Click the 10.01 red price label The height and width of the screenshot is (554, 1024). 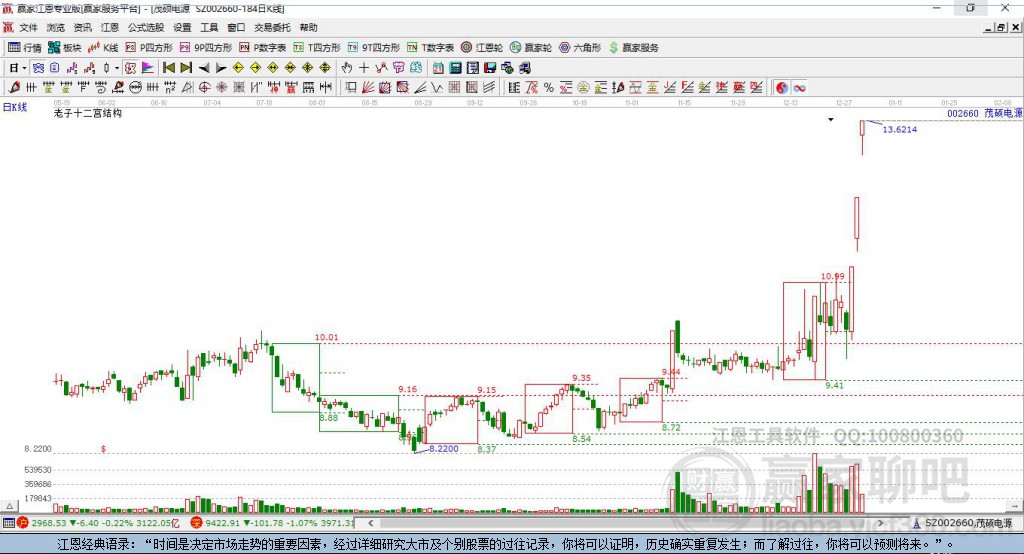(x=327, y=337)
